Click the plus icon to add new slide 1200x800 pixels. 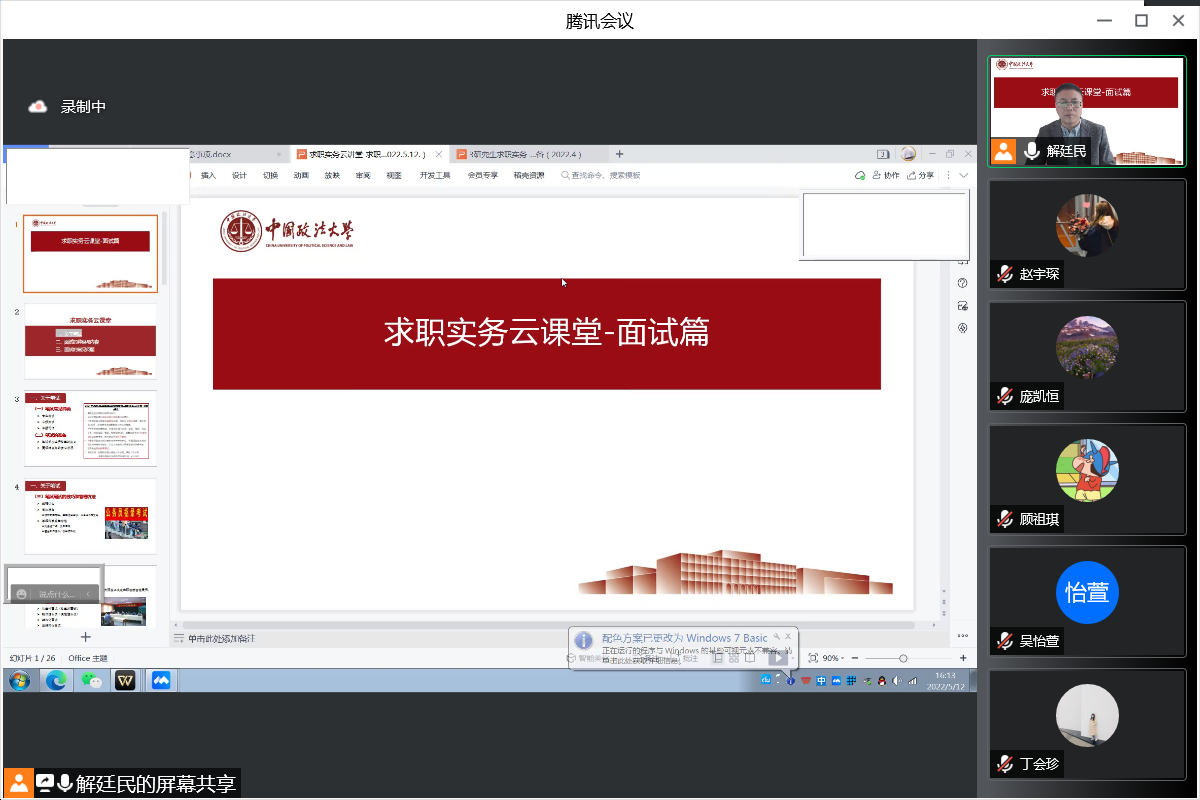pyautogui.click(x=86, y=637)
